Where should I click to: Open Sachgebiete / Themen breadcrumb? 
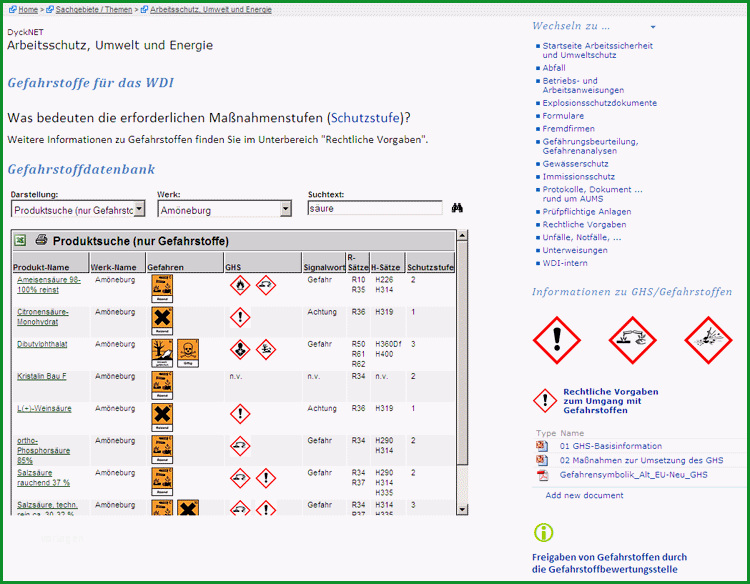[94, 10]
